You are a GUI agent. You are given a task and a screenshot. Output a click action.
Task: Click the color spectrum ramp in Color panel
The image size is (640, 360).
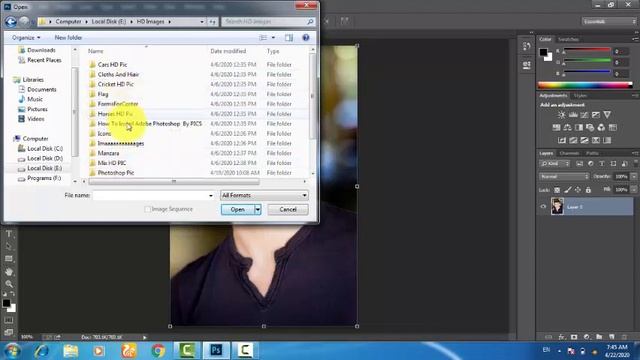pyautogui.click(x=585, y=85)
